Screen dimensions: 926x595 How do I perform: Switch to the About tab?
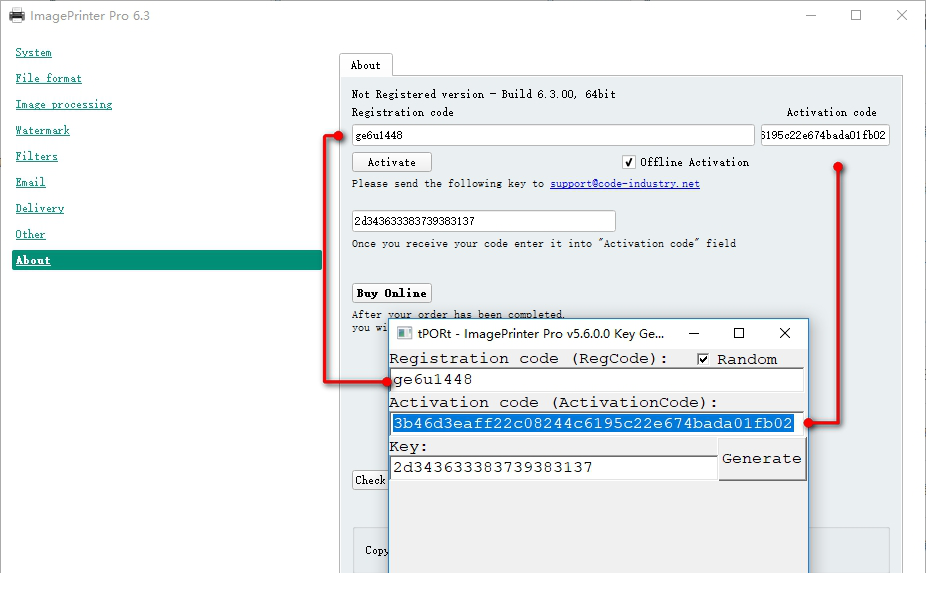pos(366,65)
